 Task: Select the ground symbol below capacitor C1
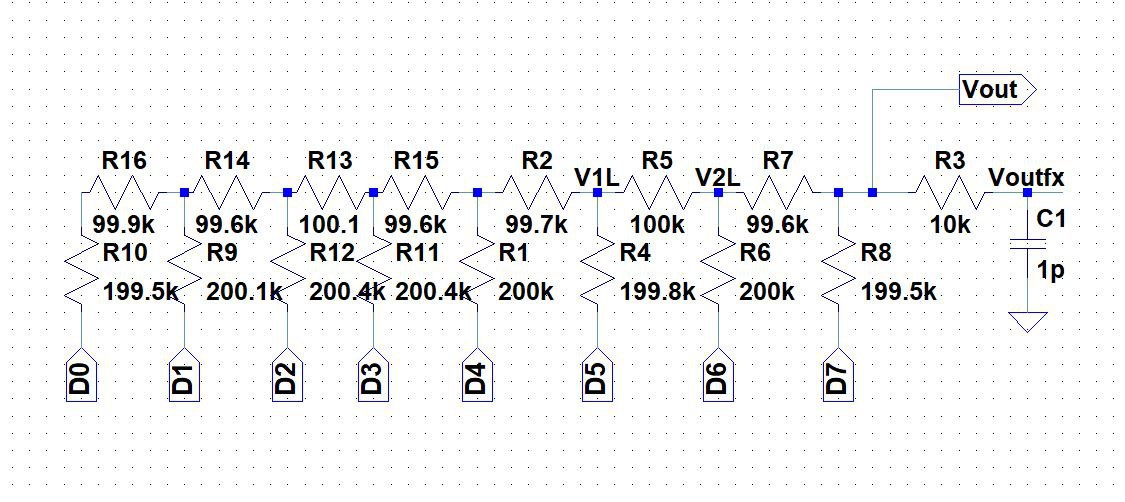click(1027, 322)
